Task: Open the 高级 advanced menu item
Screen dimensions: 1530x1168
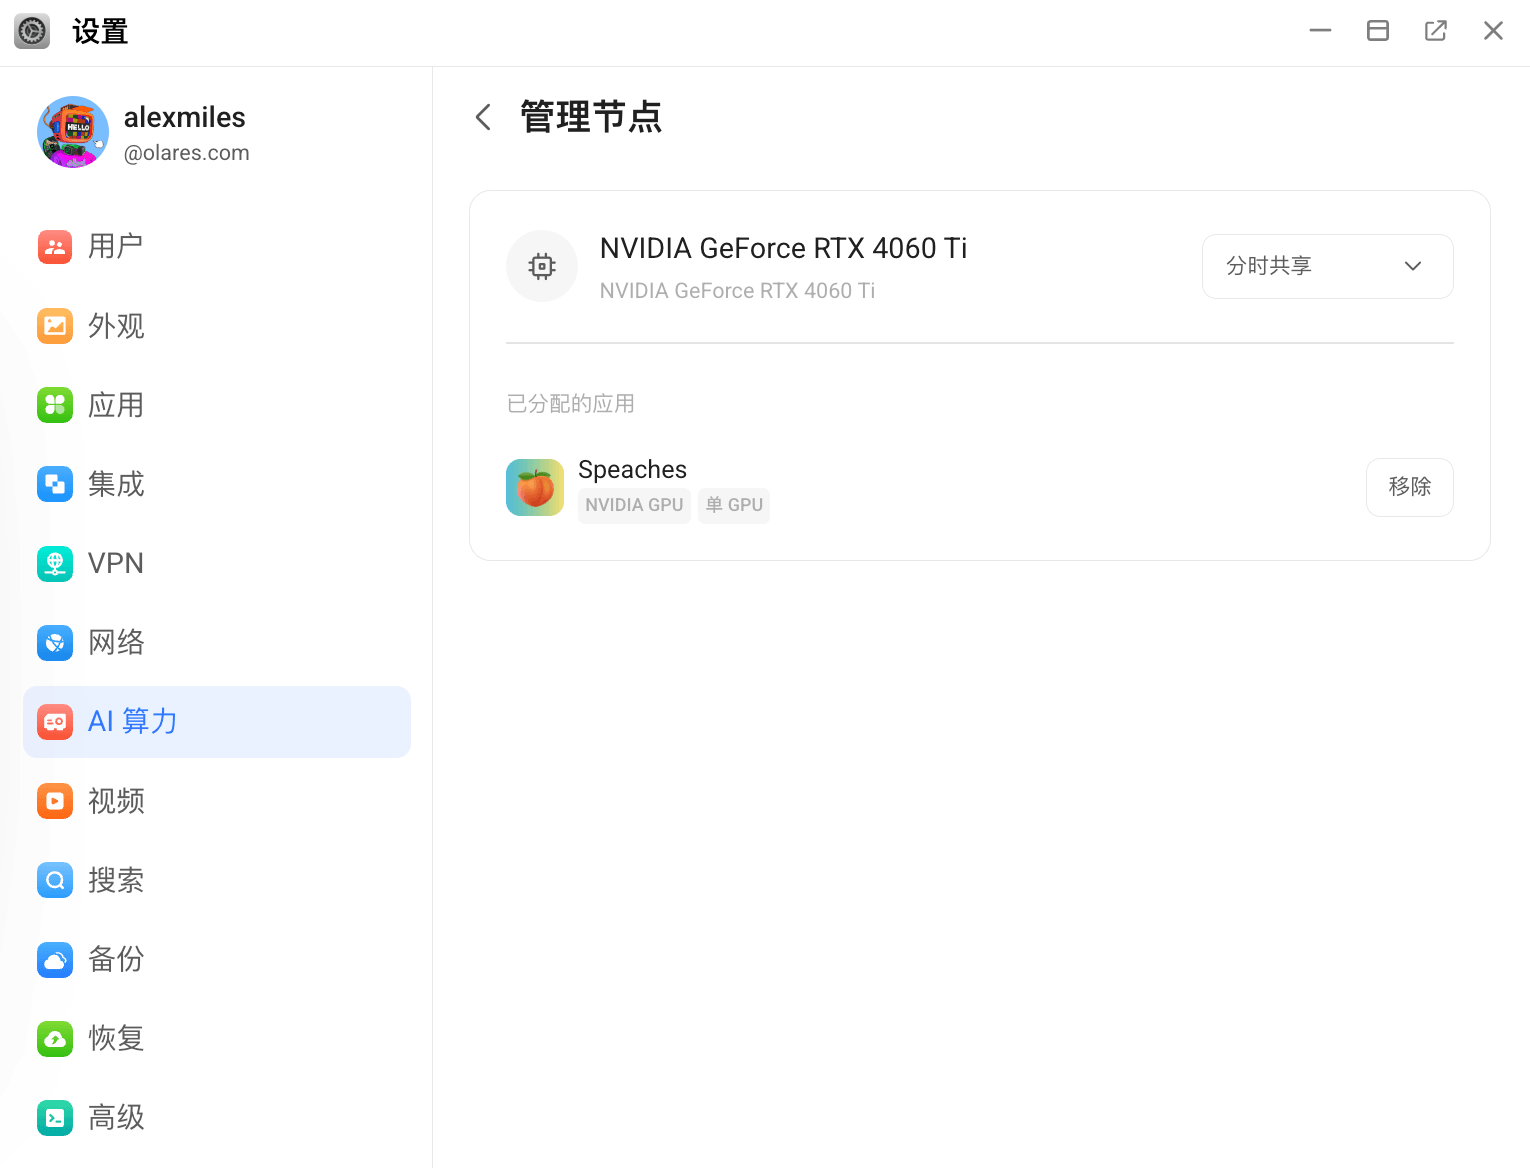Action: coord(217,1117)
